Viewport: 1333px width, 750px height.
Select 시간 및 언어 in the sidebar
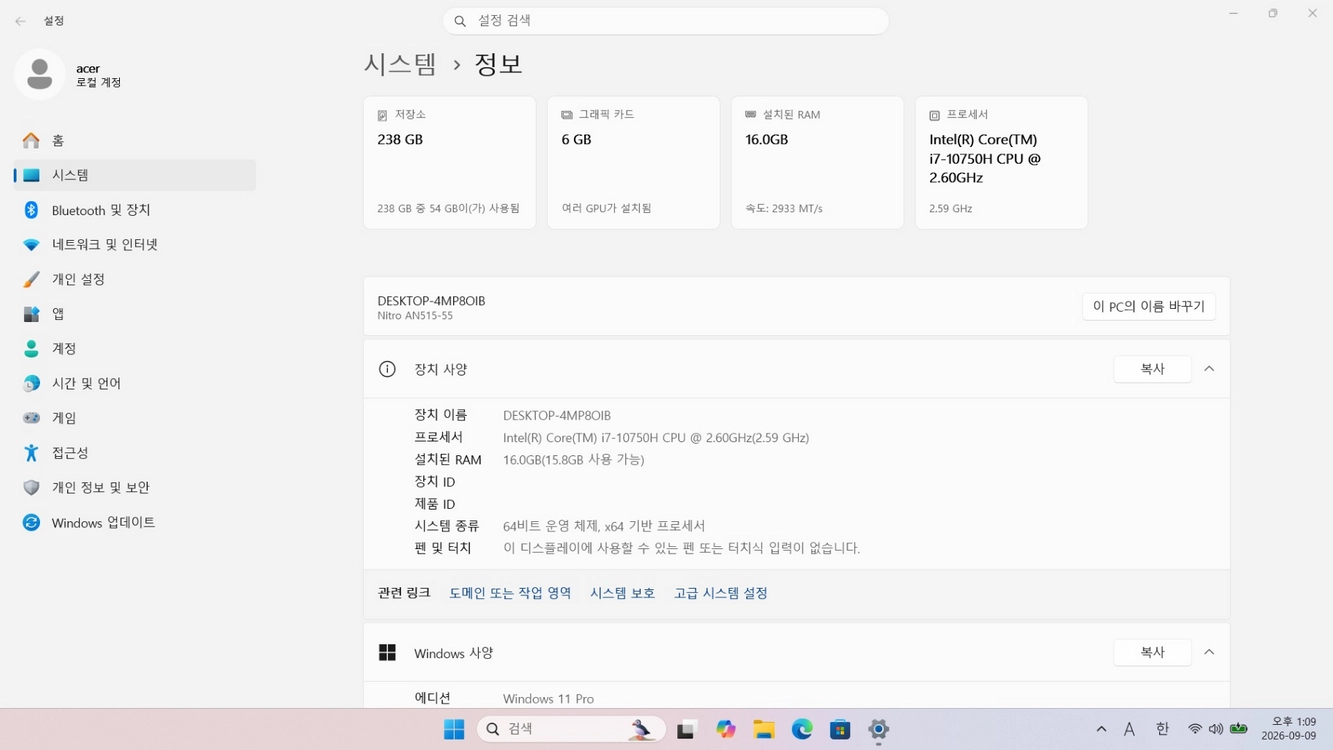[135, 383]
